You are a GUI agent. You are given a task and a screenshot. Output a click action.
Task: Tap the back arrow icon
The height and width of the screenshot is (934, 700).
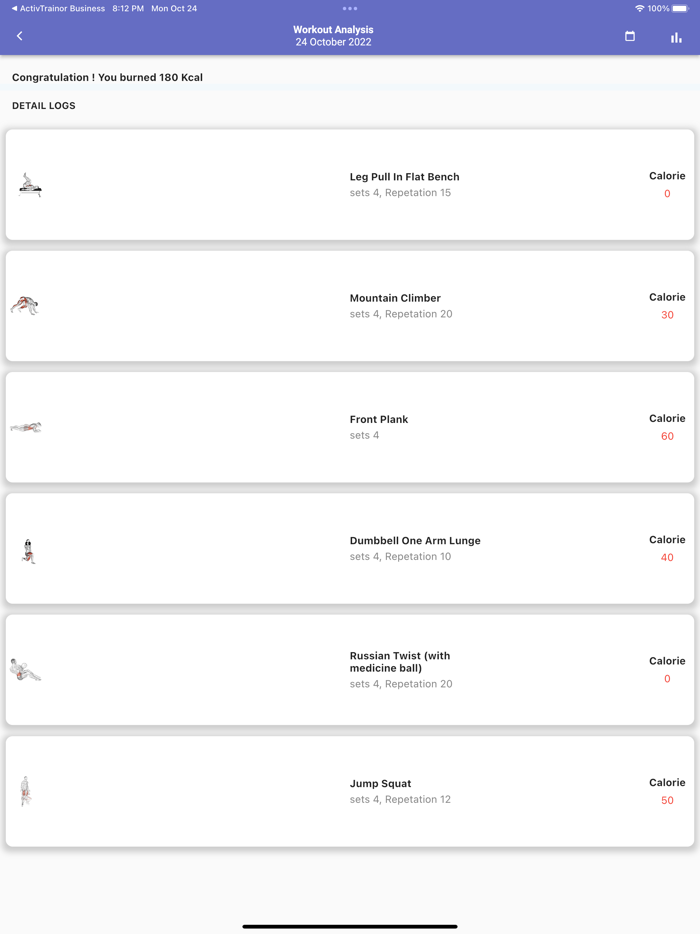click(20, 36)
